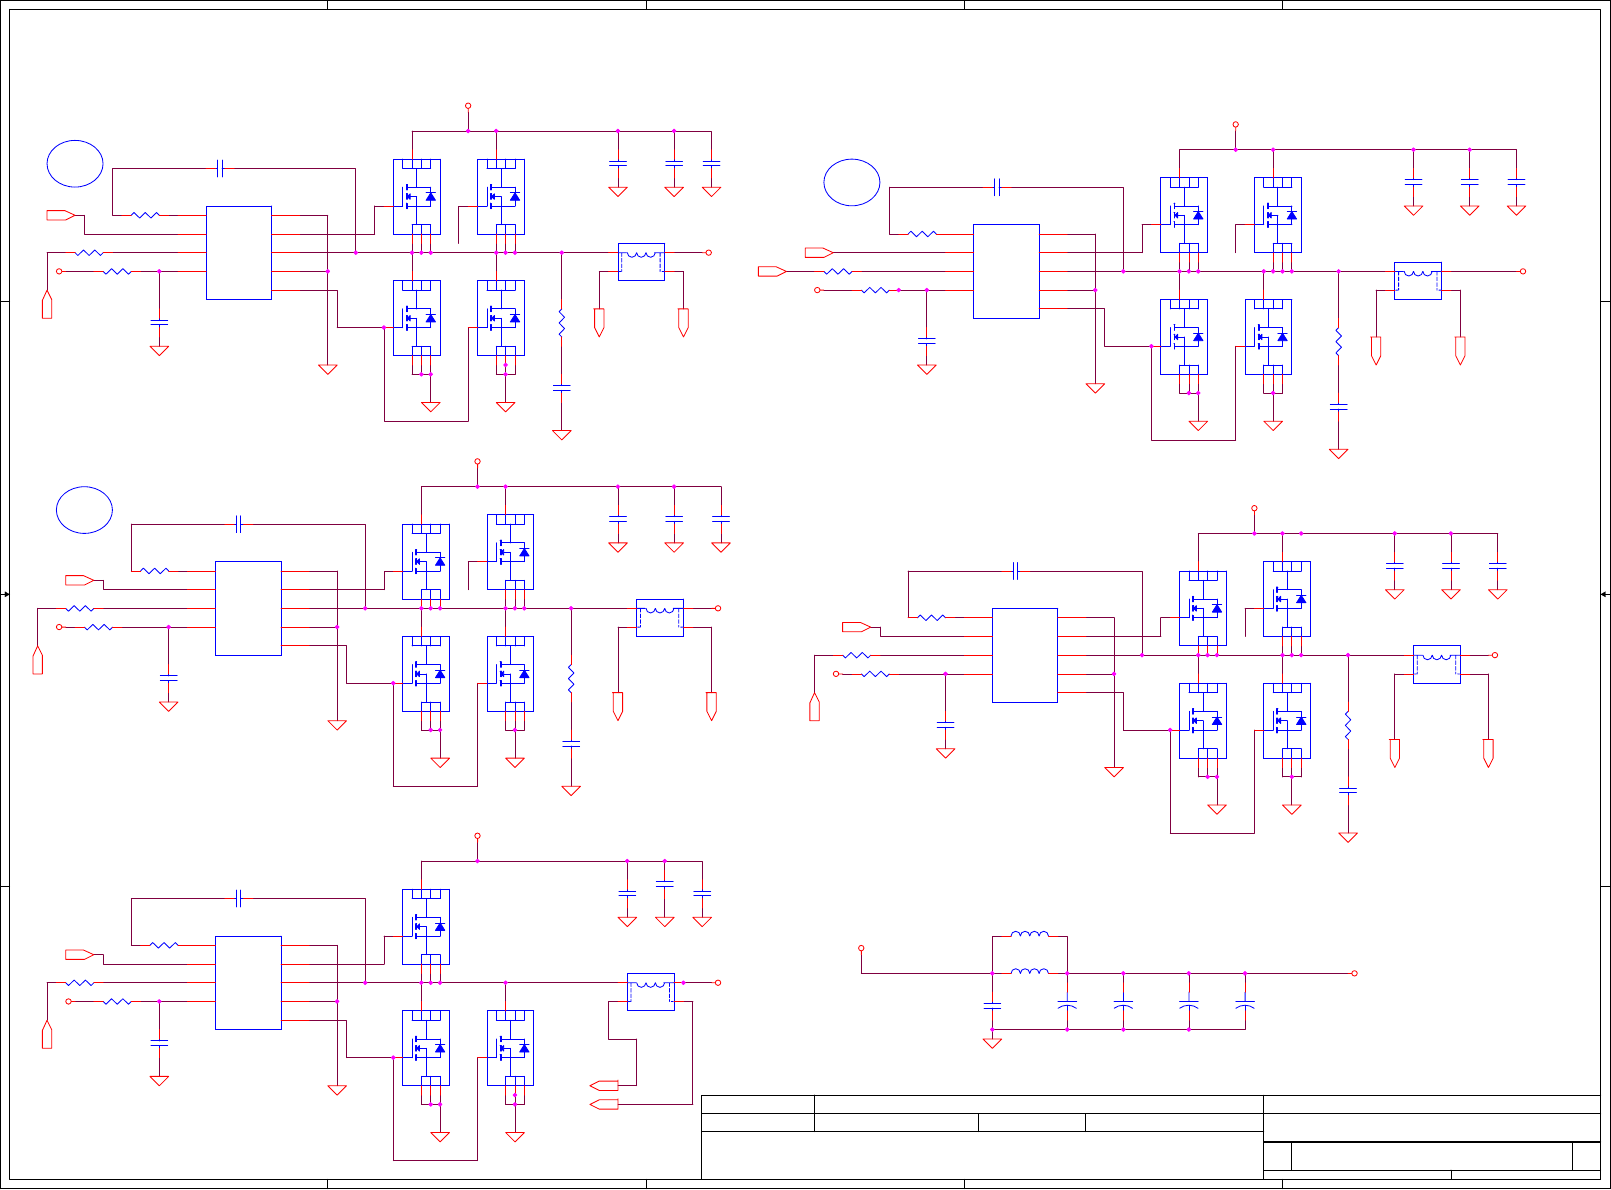Click the output terminal circle right of filter circuit

(x=1355, y=973)
